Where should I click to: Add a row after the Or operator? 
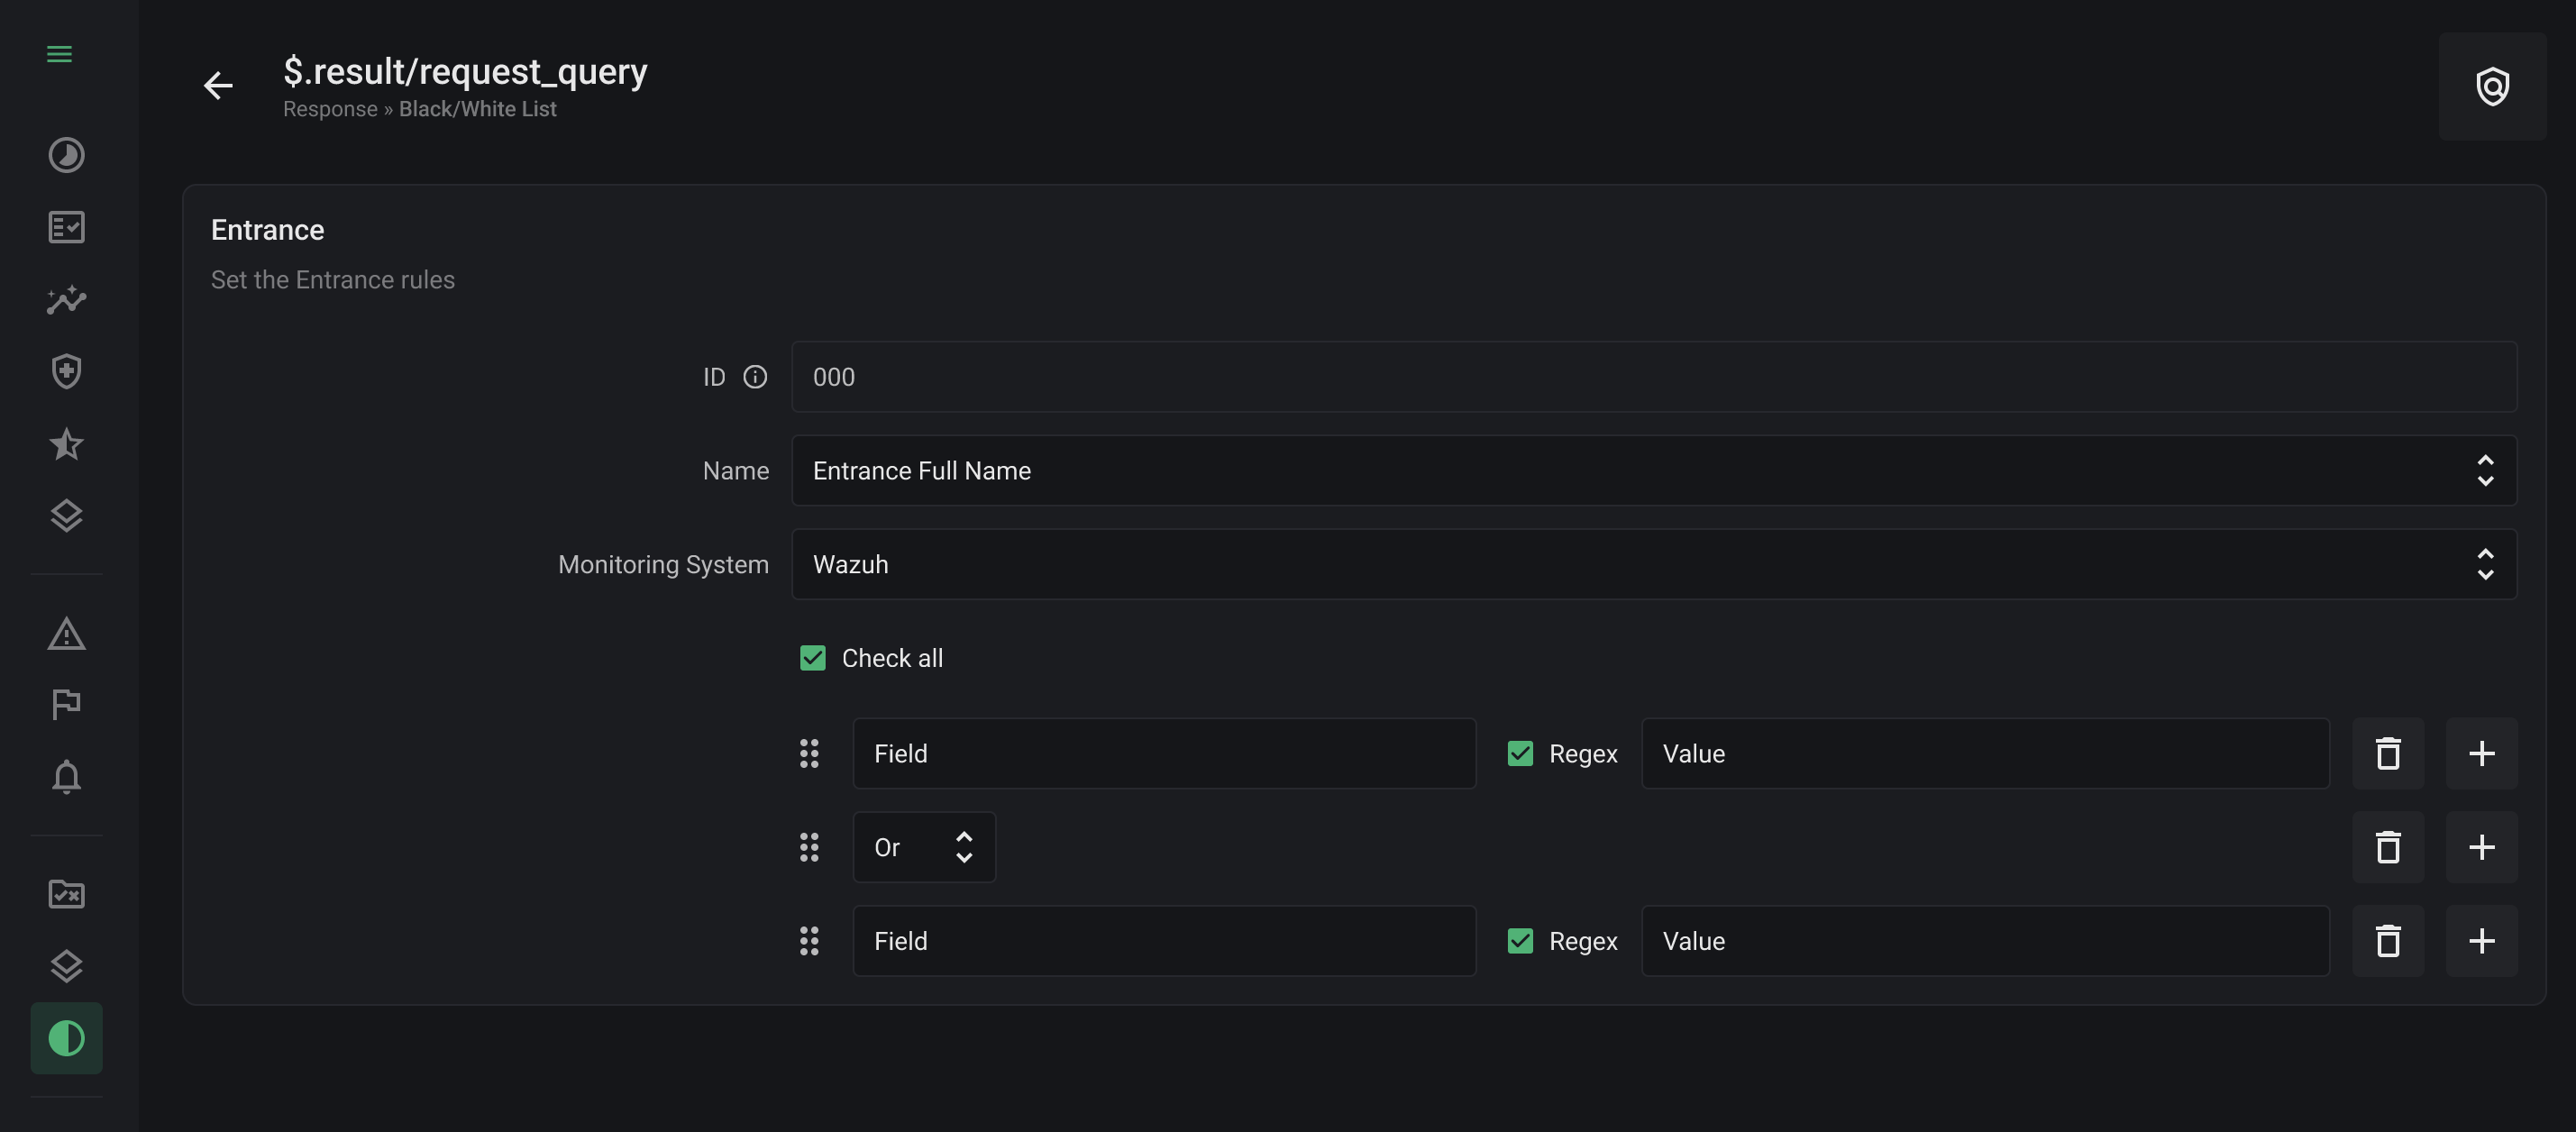tap(2480, 848)
